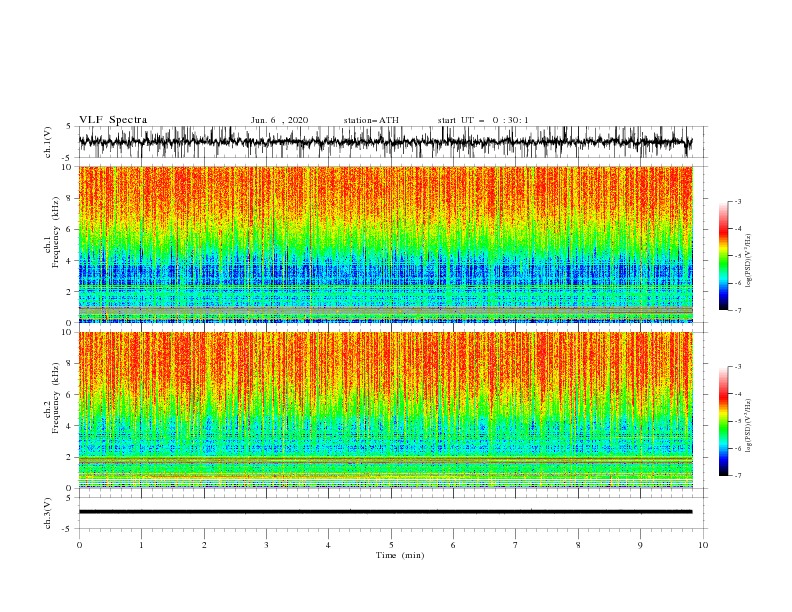Click the ch.2 PSD color scale bar
The height and width of the screenshot is (612, 792).
(x=723, y=421)
